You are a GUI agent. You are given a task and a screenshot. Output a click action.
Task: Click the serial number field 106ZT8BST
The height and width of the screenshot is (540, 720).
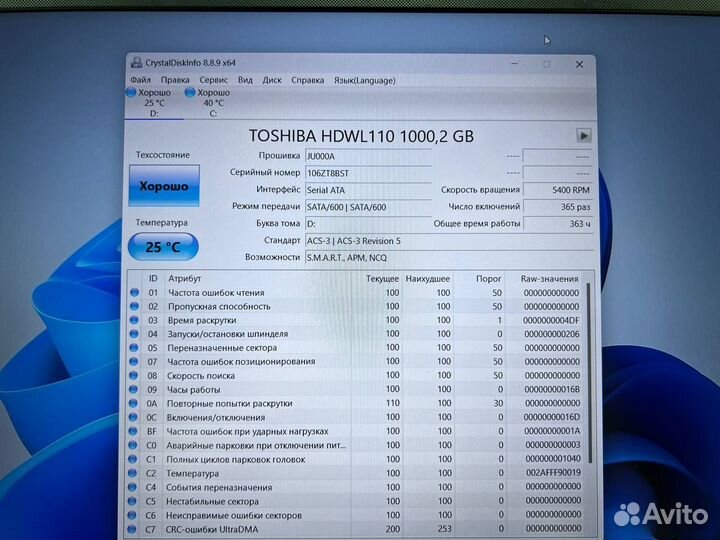click(x=368, y=173)
